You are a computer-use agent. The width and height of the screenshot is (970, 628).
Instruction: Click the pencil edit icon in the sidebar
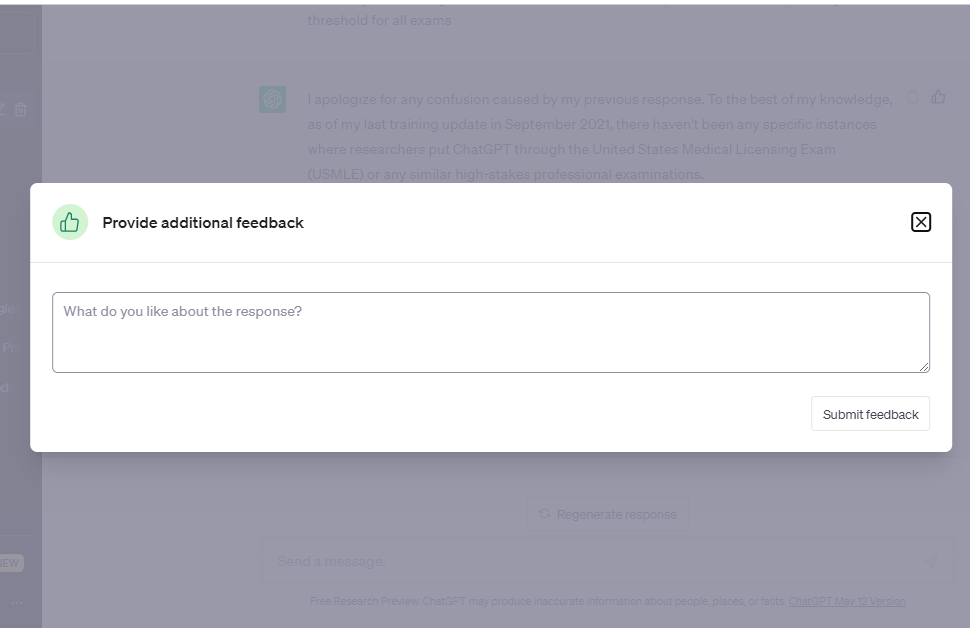(2, 109)
